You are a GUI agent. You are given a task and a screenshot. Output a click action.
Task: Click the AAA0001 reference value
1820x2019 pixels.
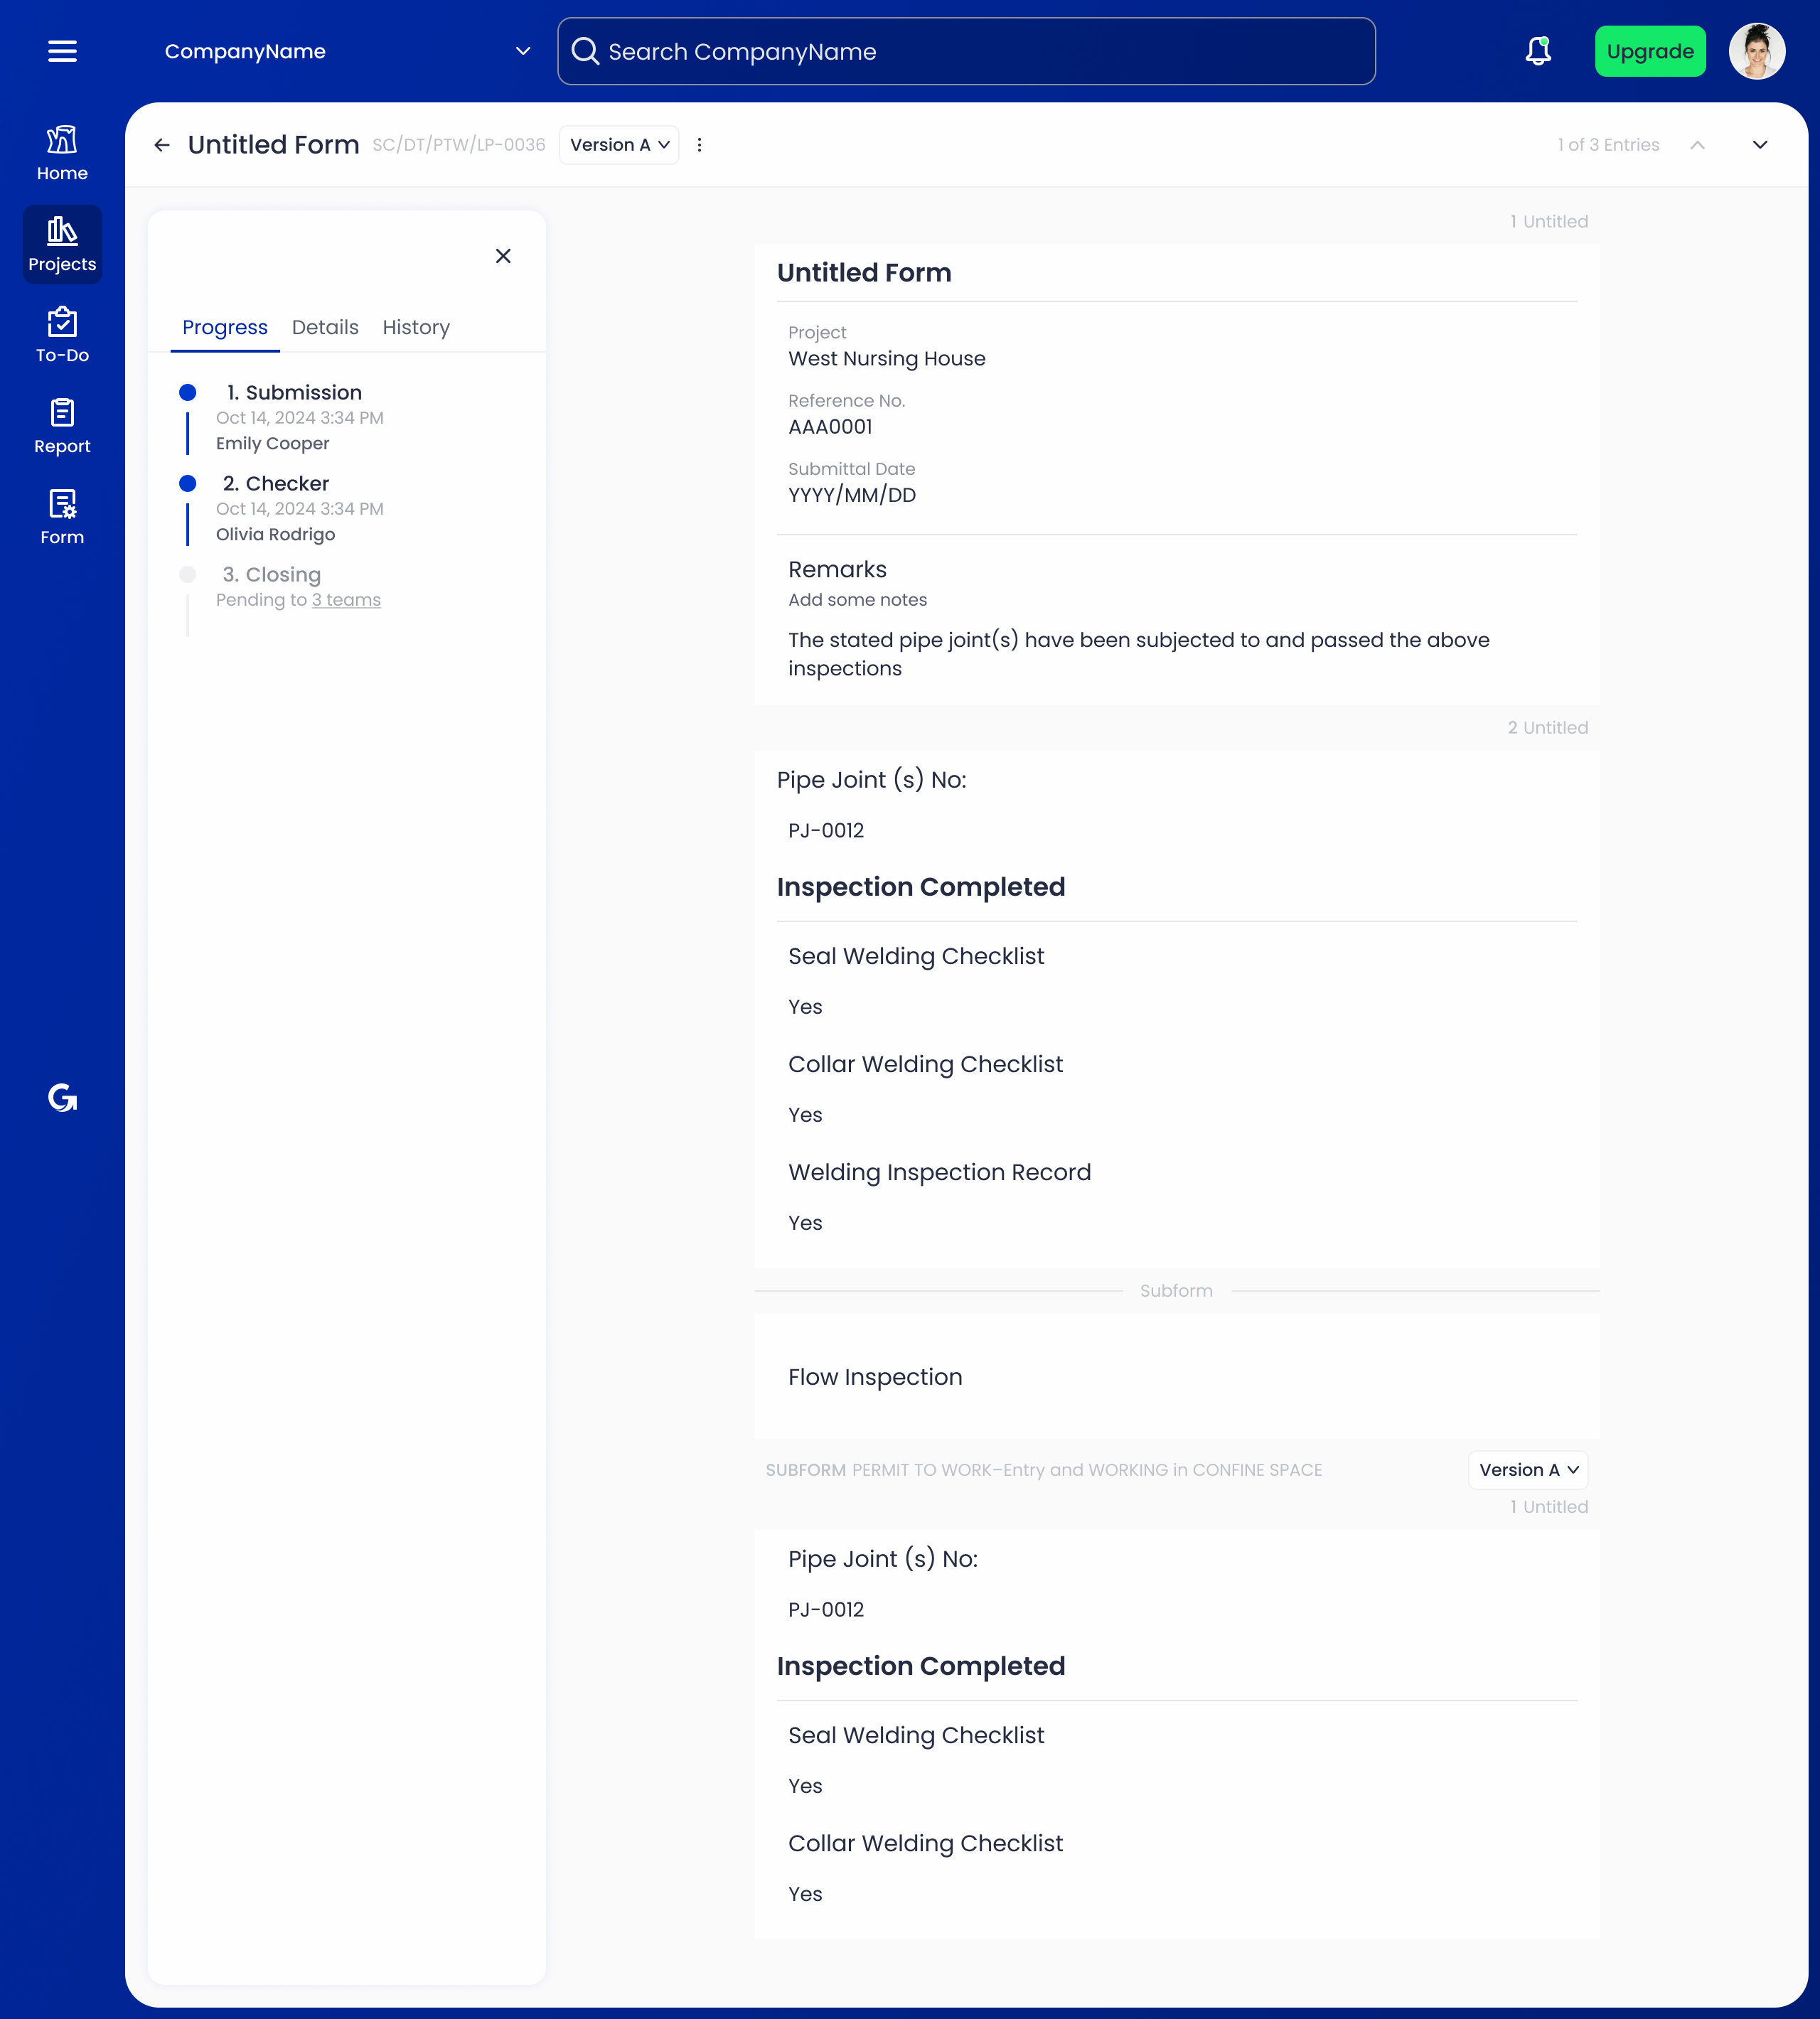pyautogui.click(x=830, y=427)
